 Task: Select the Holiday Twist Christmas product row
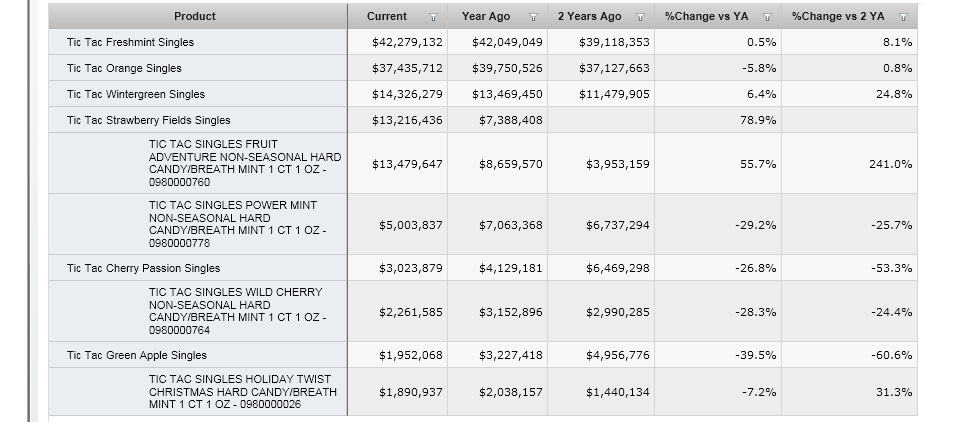click(x=242, y=392)
